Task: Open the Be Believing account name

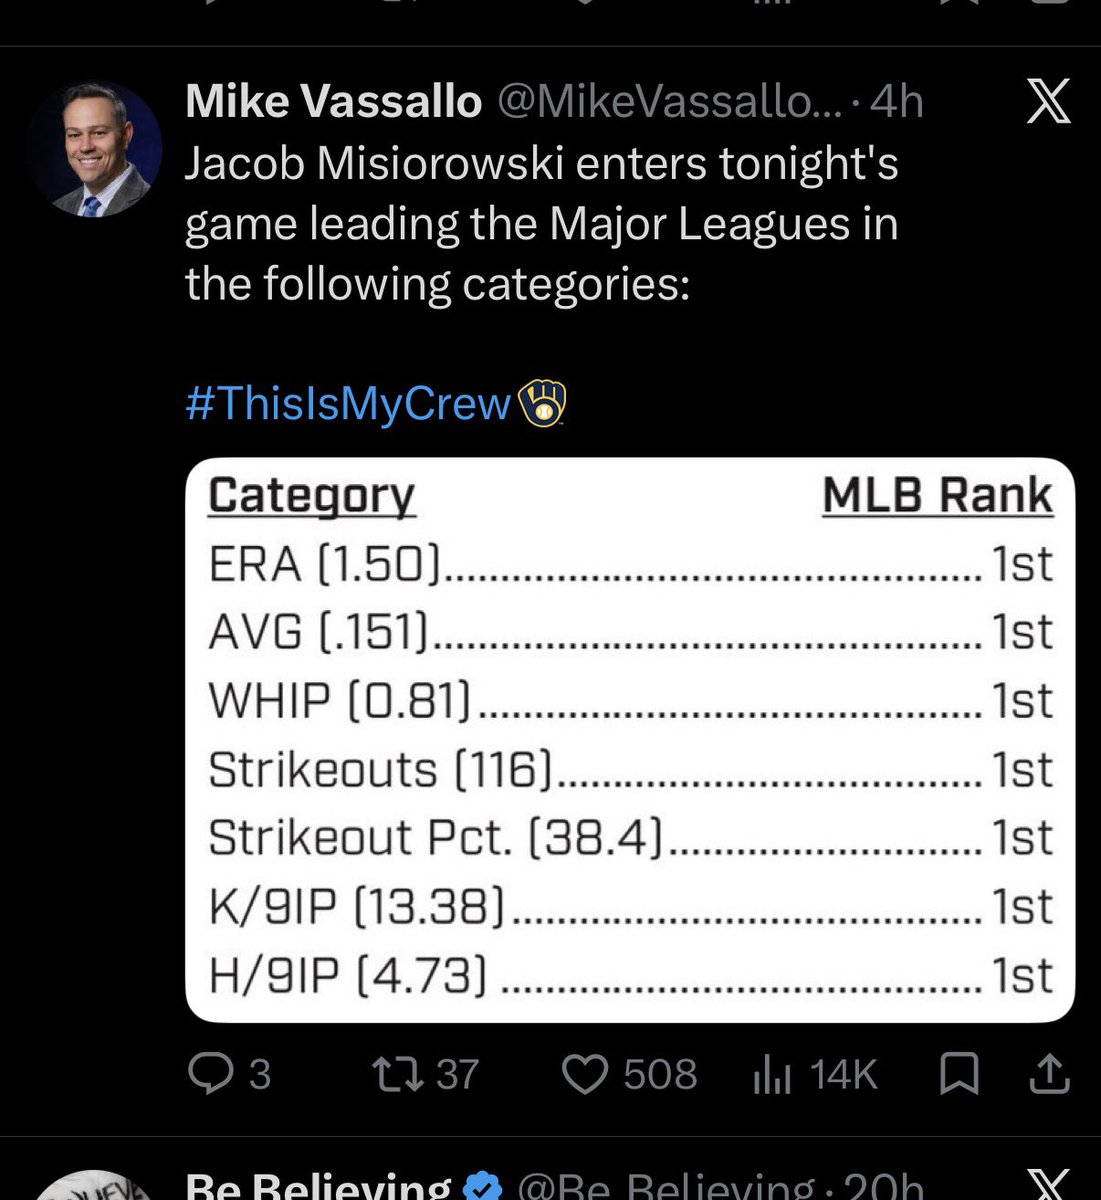Action: (318, 1185)
